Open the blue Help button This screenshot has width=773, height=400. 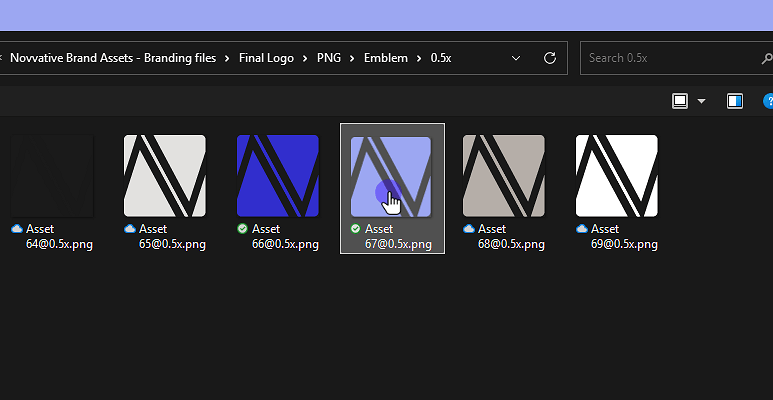pyautogui.click(x=768, y=101)
